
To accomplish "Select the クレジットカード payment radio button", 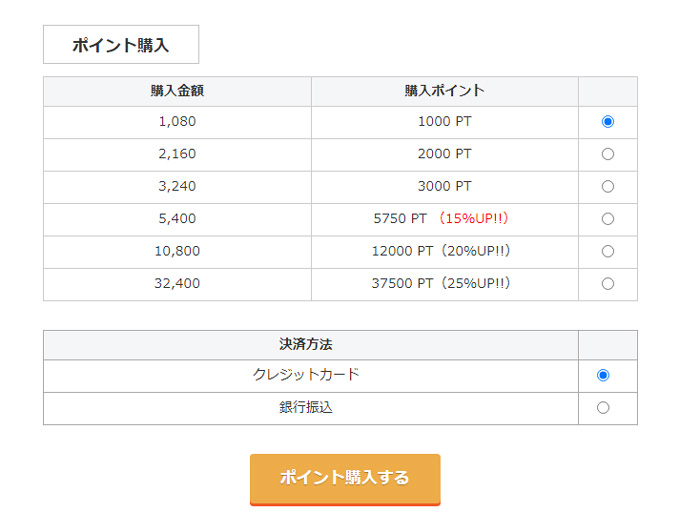I will [603, 375].
